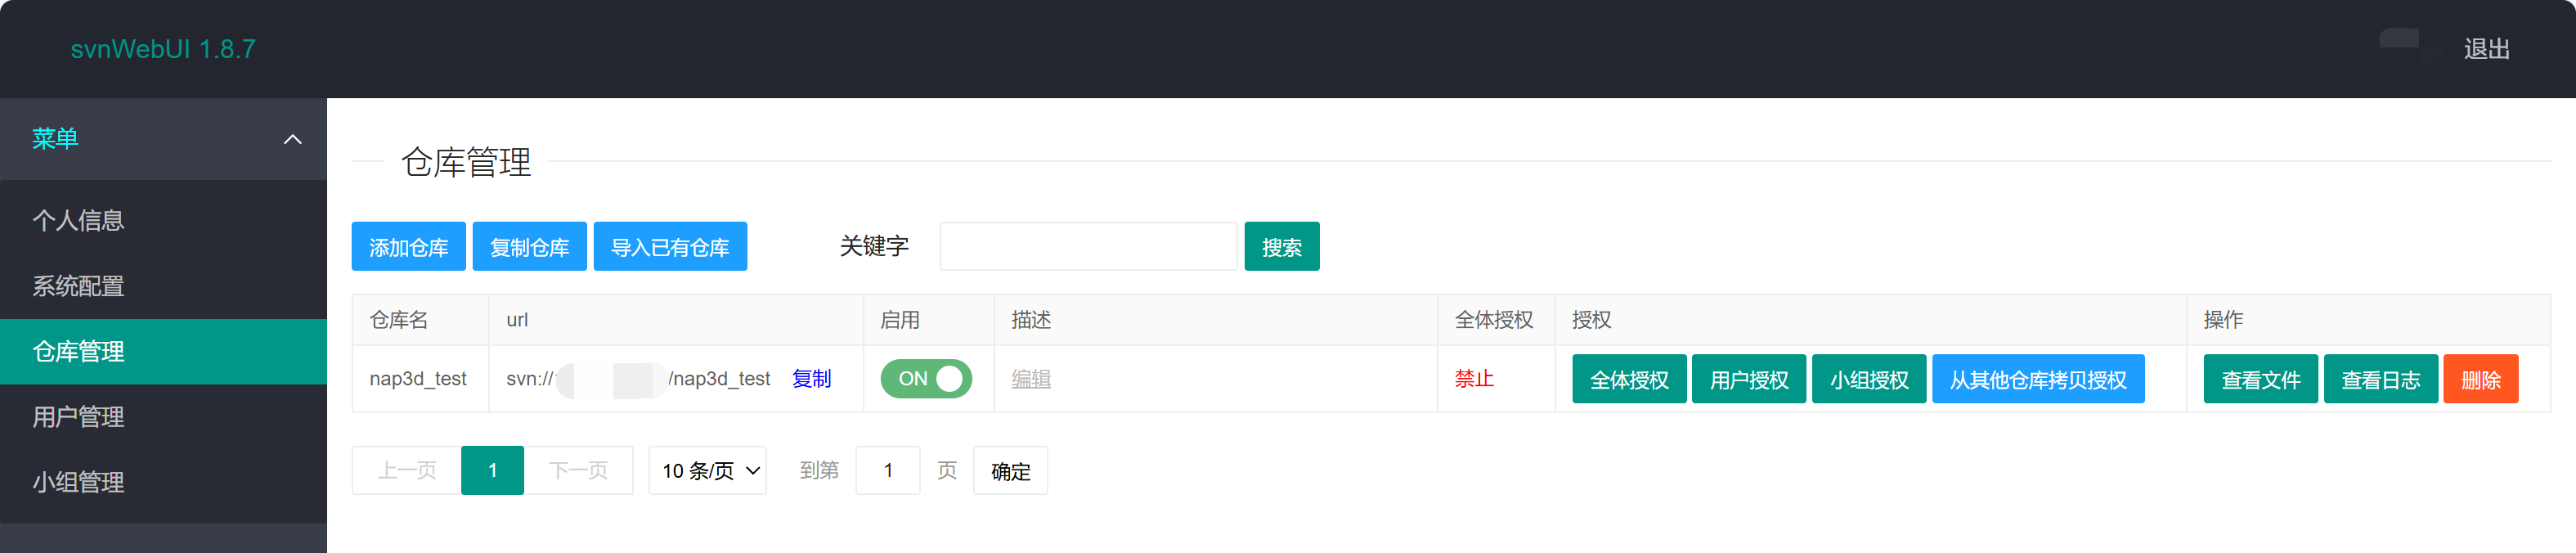Open the 10 条/页 page size dropdown
This screenshot has height=553, width=2576.
pos(707,470)
